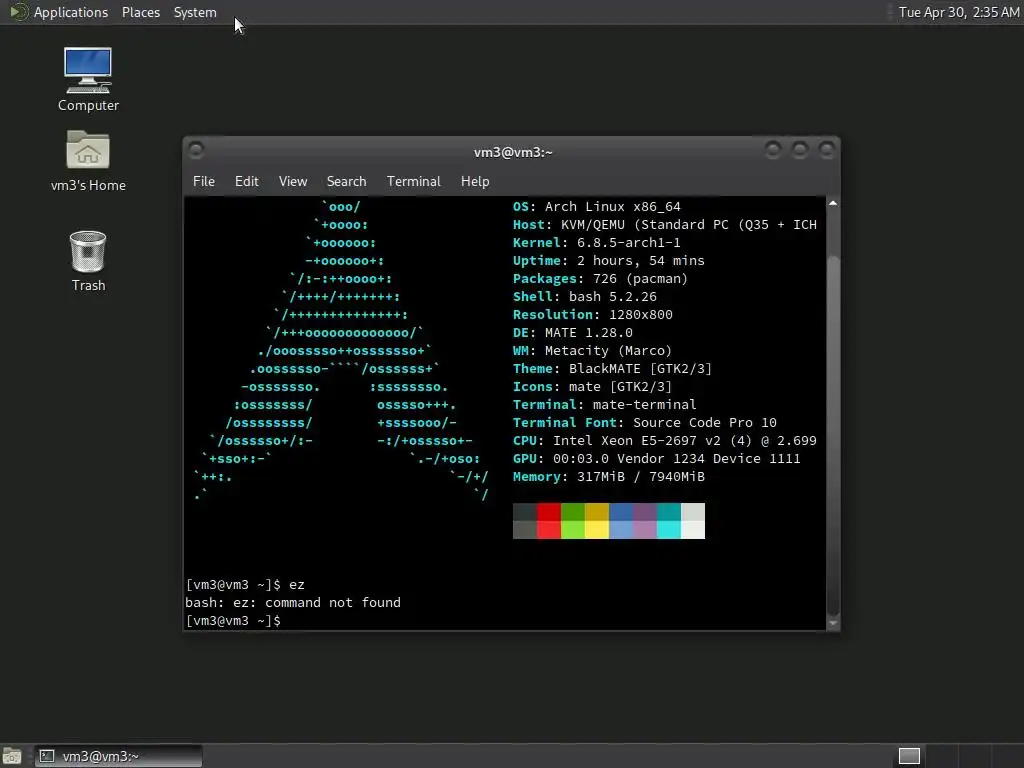The image size is (1024, 768).
Task: Click the cyan color block in neofetch palette
Action: pos(669,530)
